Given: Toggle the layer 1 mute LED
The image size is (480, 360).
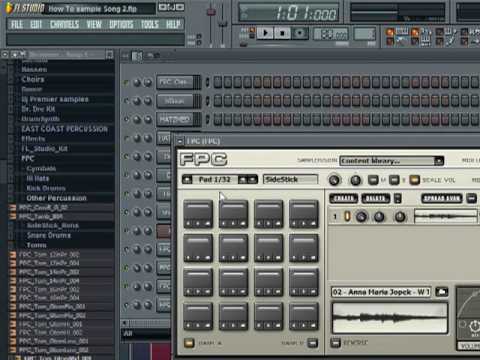Looking at the screenshot, I should [347, 217].
